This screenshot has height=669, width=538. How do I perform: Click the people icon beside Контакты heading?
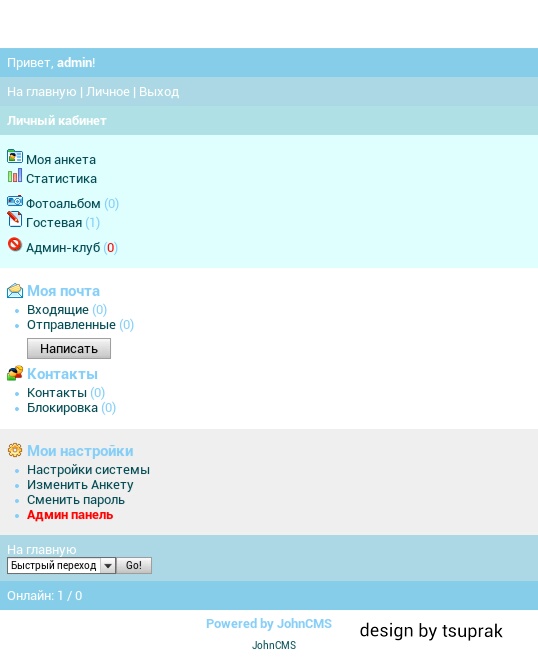(x=15, y=373)
